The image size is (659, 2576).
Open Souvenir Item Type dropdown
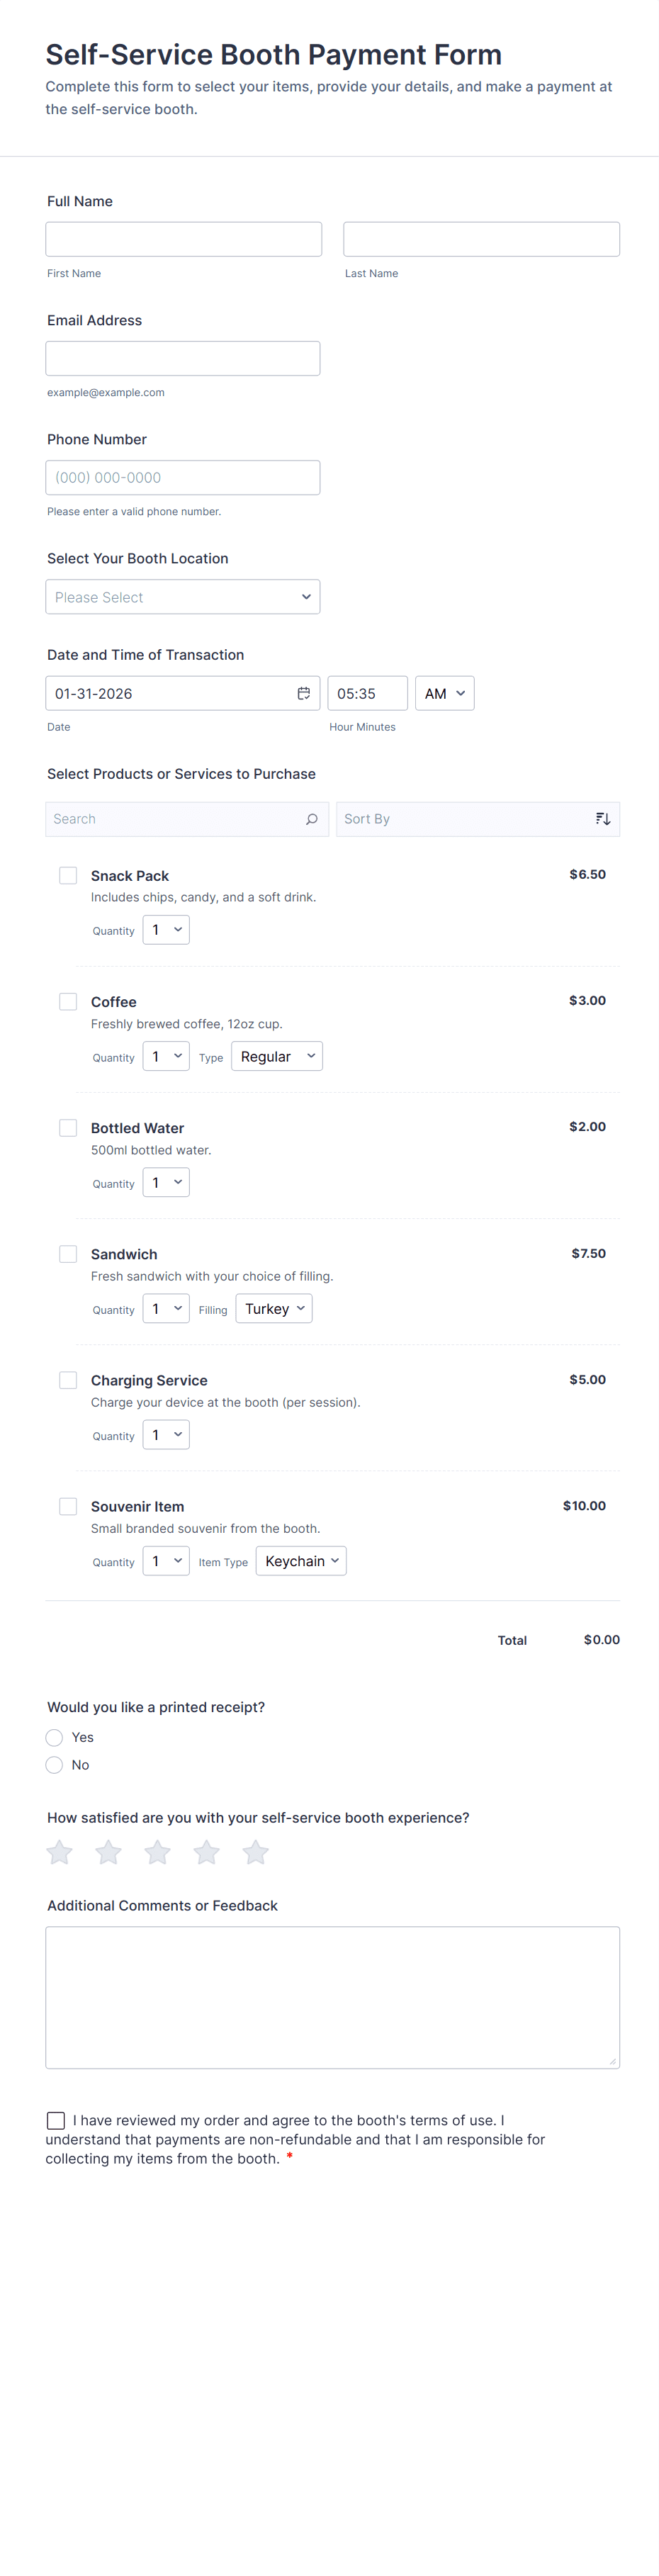click(x=300, y=1561)
